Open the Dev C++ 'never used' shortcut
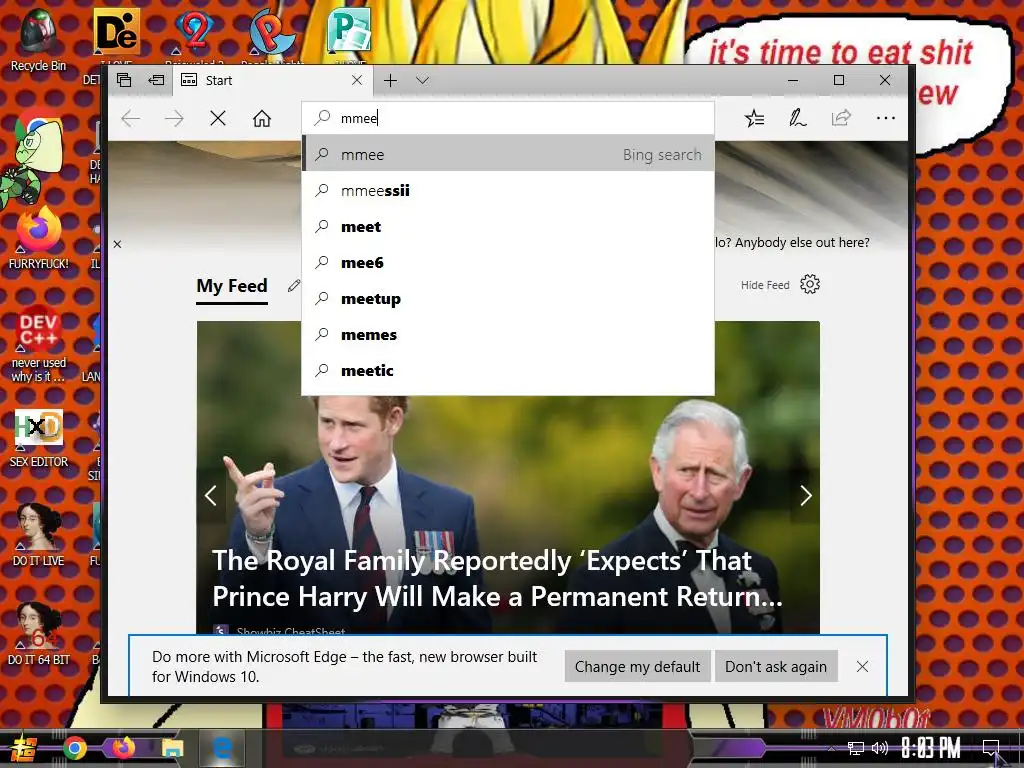 point(39,344)
